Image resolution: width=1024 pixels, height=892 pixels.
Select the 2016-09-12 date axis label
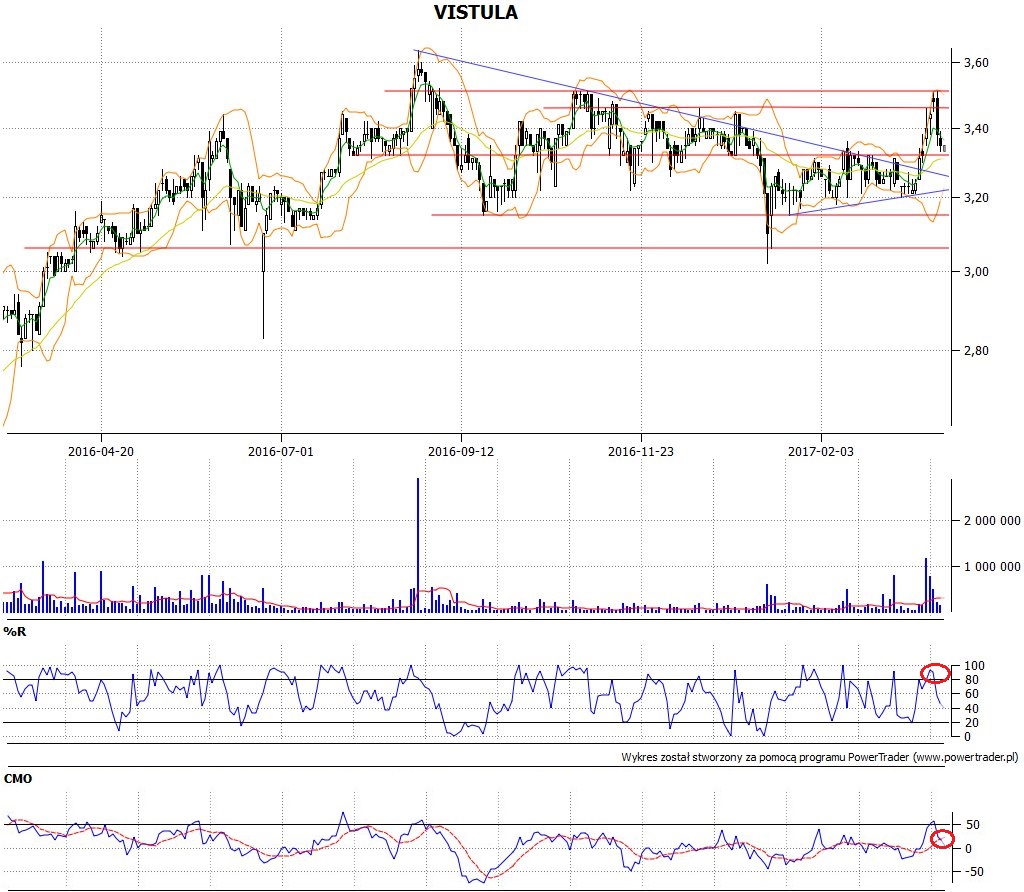point(461,451)
